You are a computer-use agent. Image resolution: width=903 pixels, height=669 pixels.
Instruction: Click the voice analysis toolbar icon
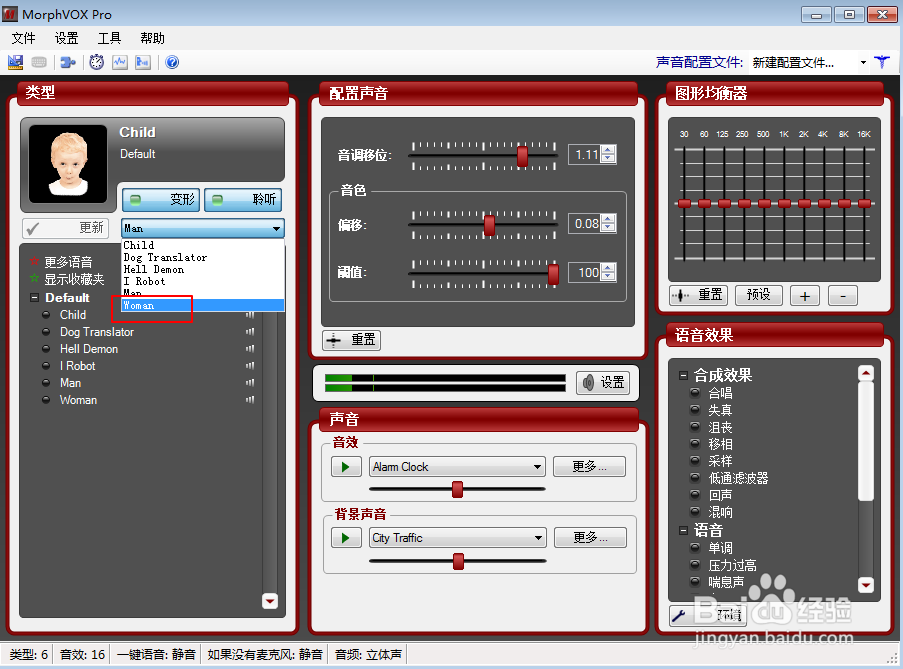[x=142, y=62]
